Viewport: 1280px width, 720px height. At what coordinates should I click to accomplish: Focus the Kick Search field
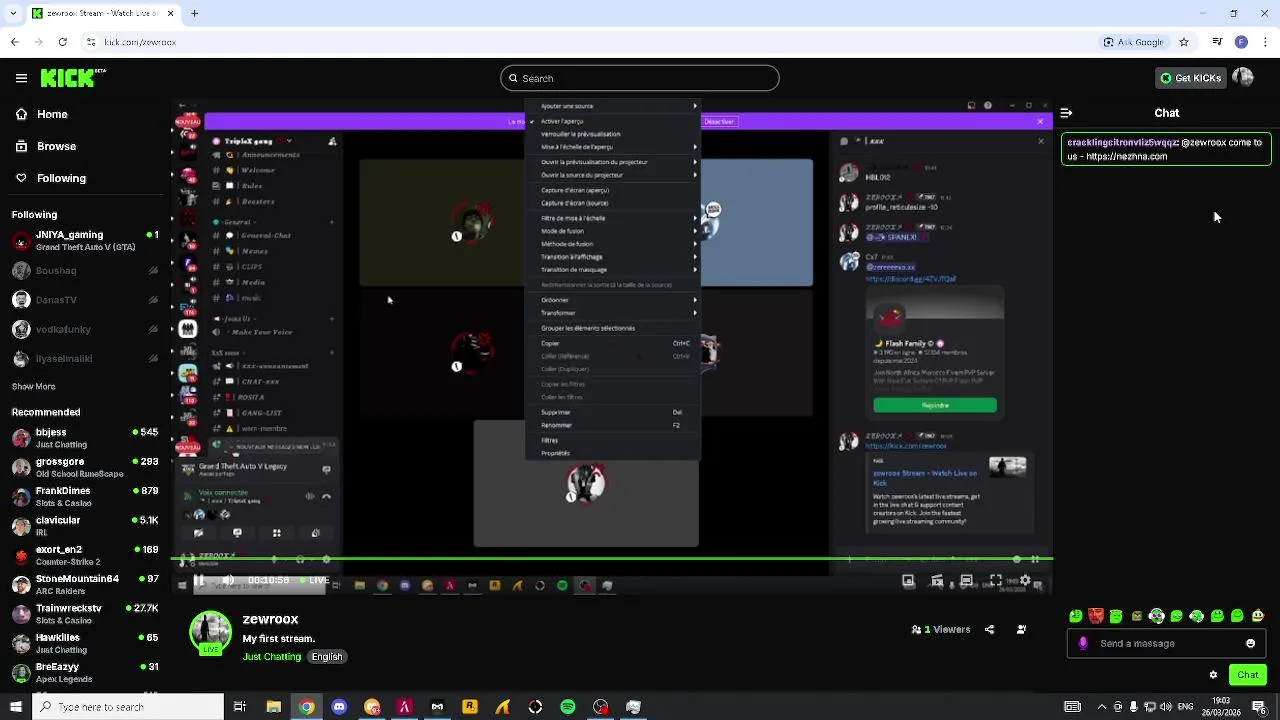(x=640, y=78)
